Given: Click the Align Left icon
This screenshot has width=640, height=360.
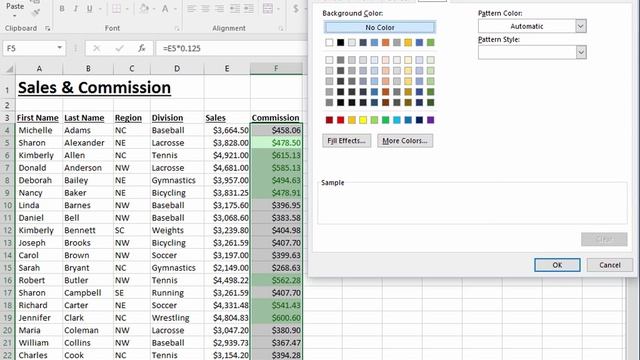Looking at the screenshot, I should 191,9.
